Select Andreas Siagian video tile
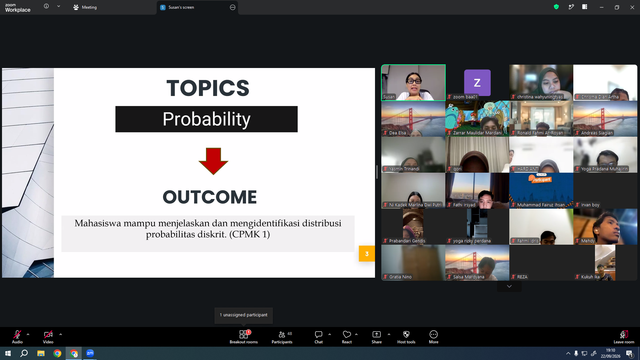640x360 pixels. 605,119
